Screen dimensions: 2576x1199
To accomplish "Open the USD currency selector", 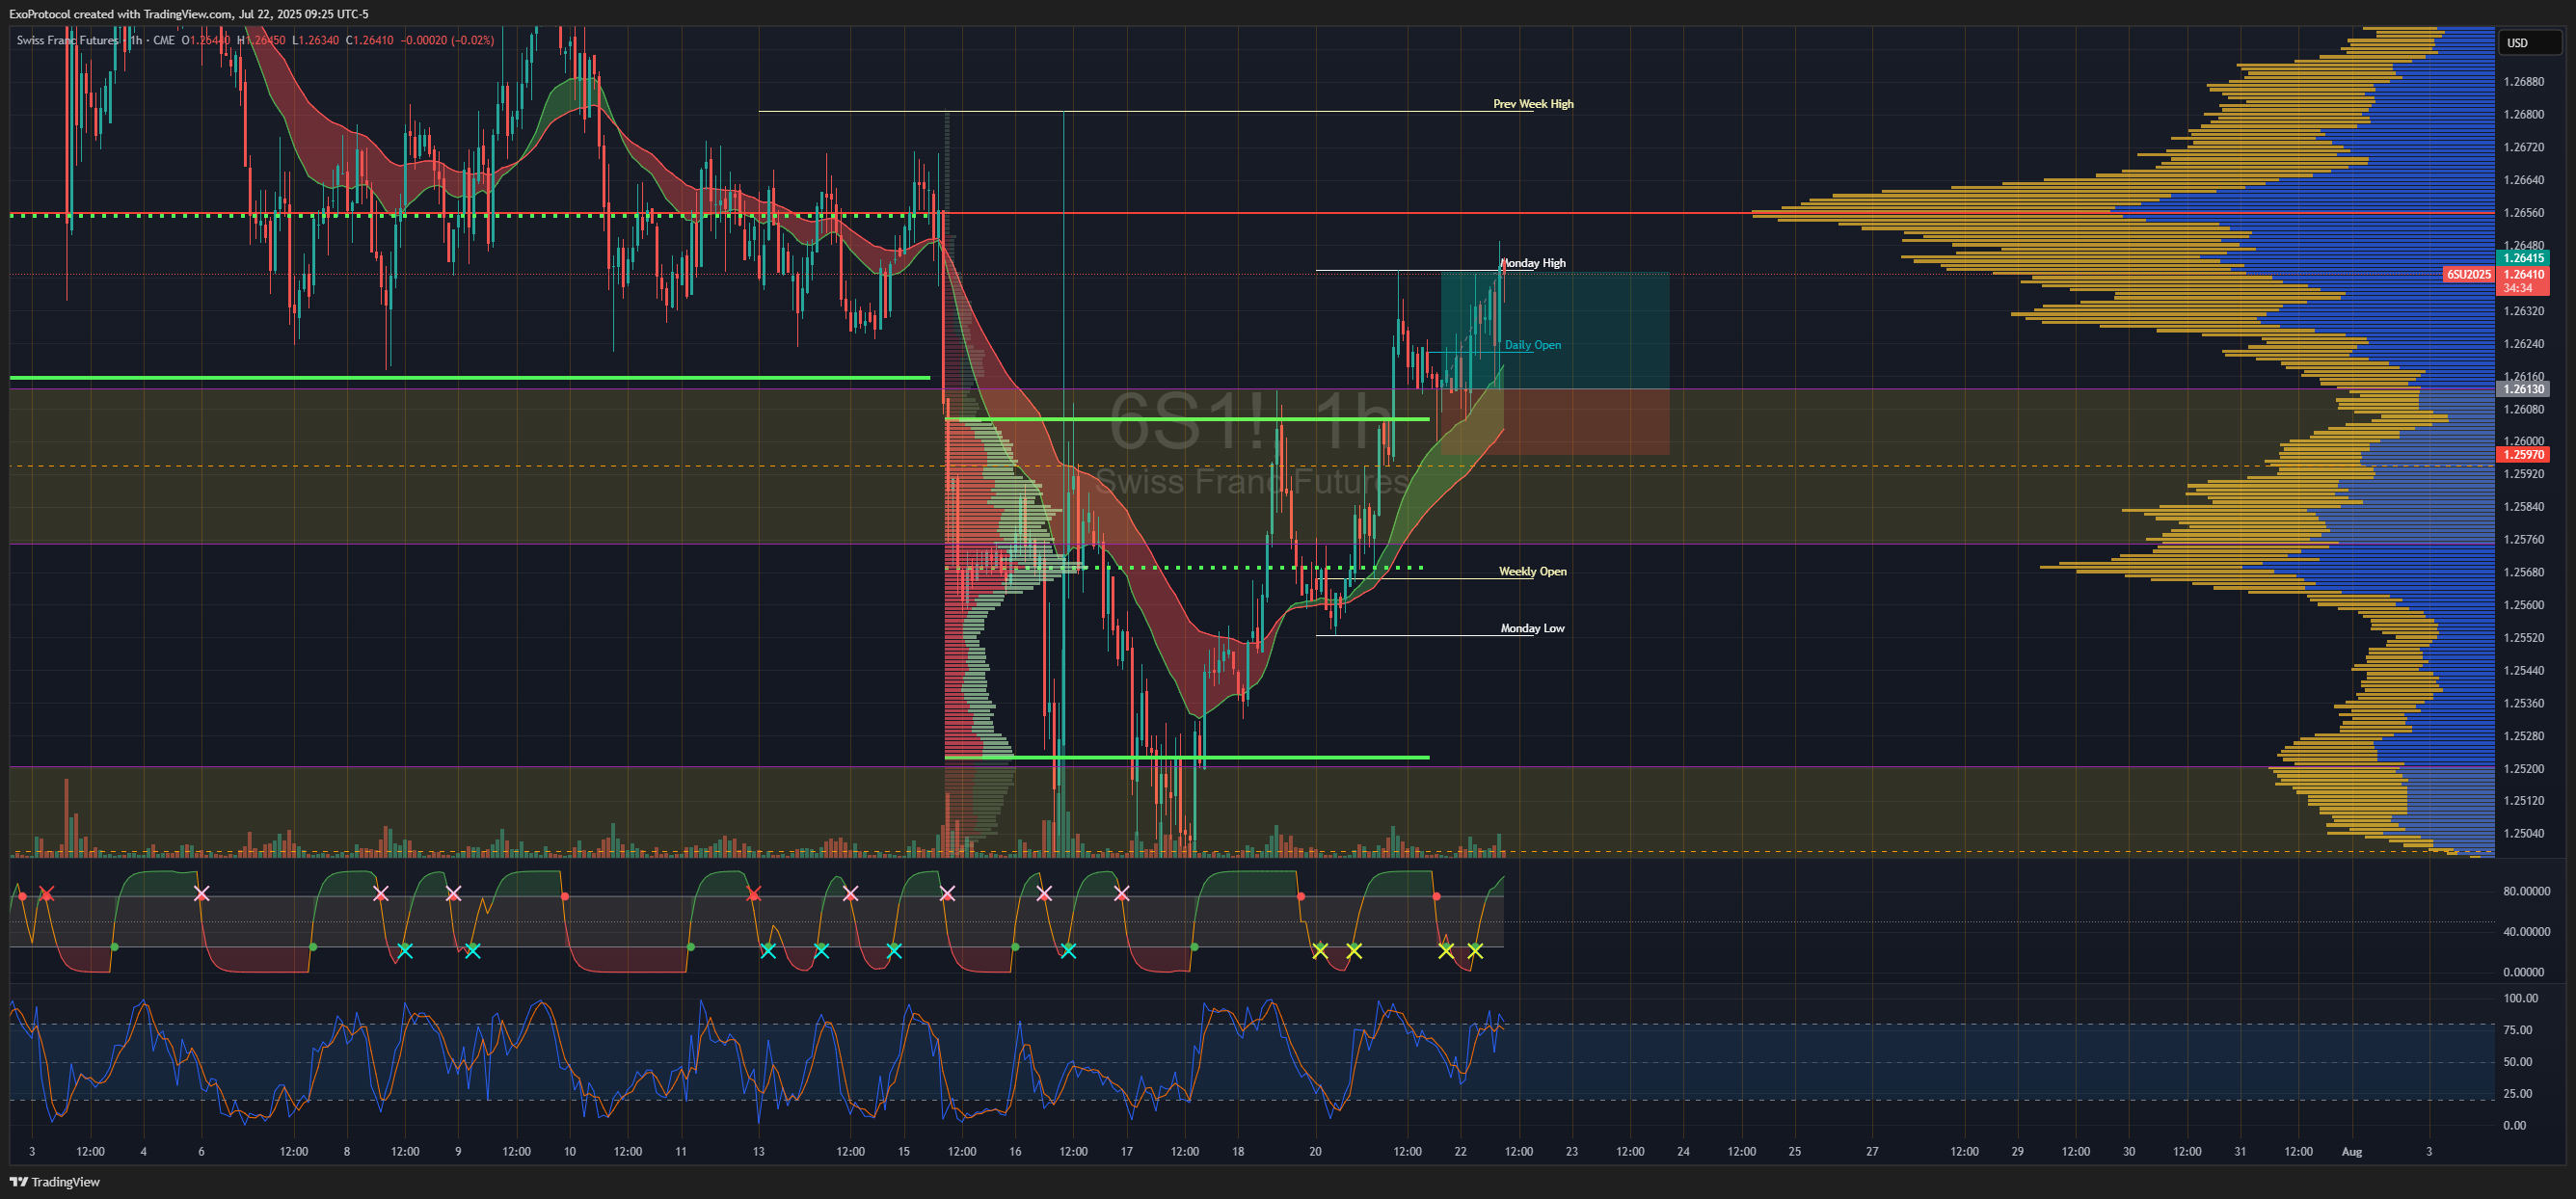I will (x=2529, y=42).
